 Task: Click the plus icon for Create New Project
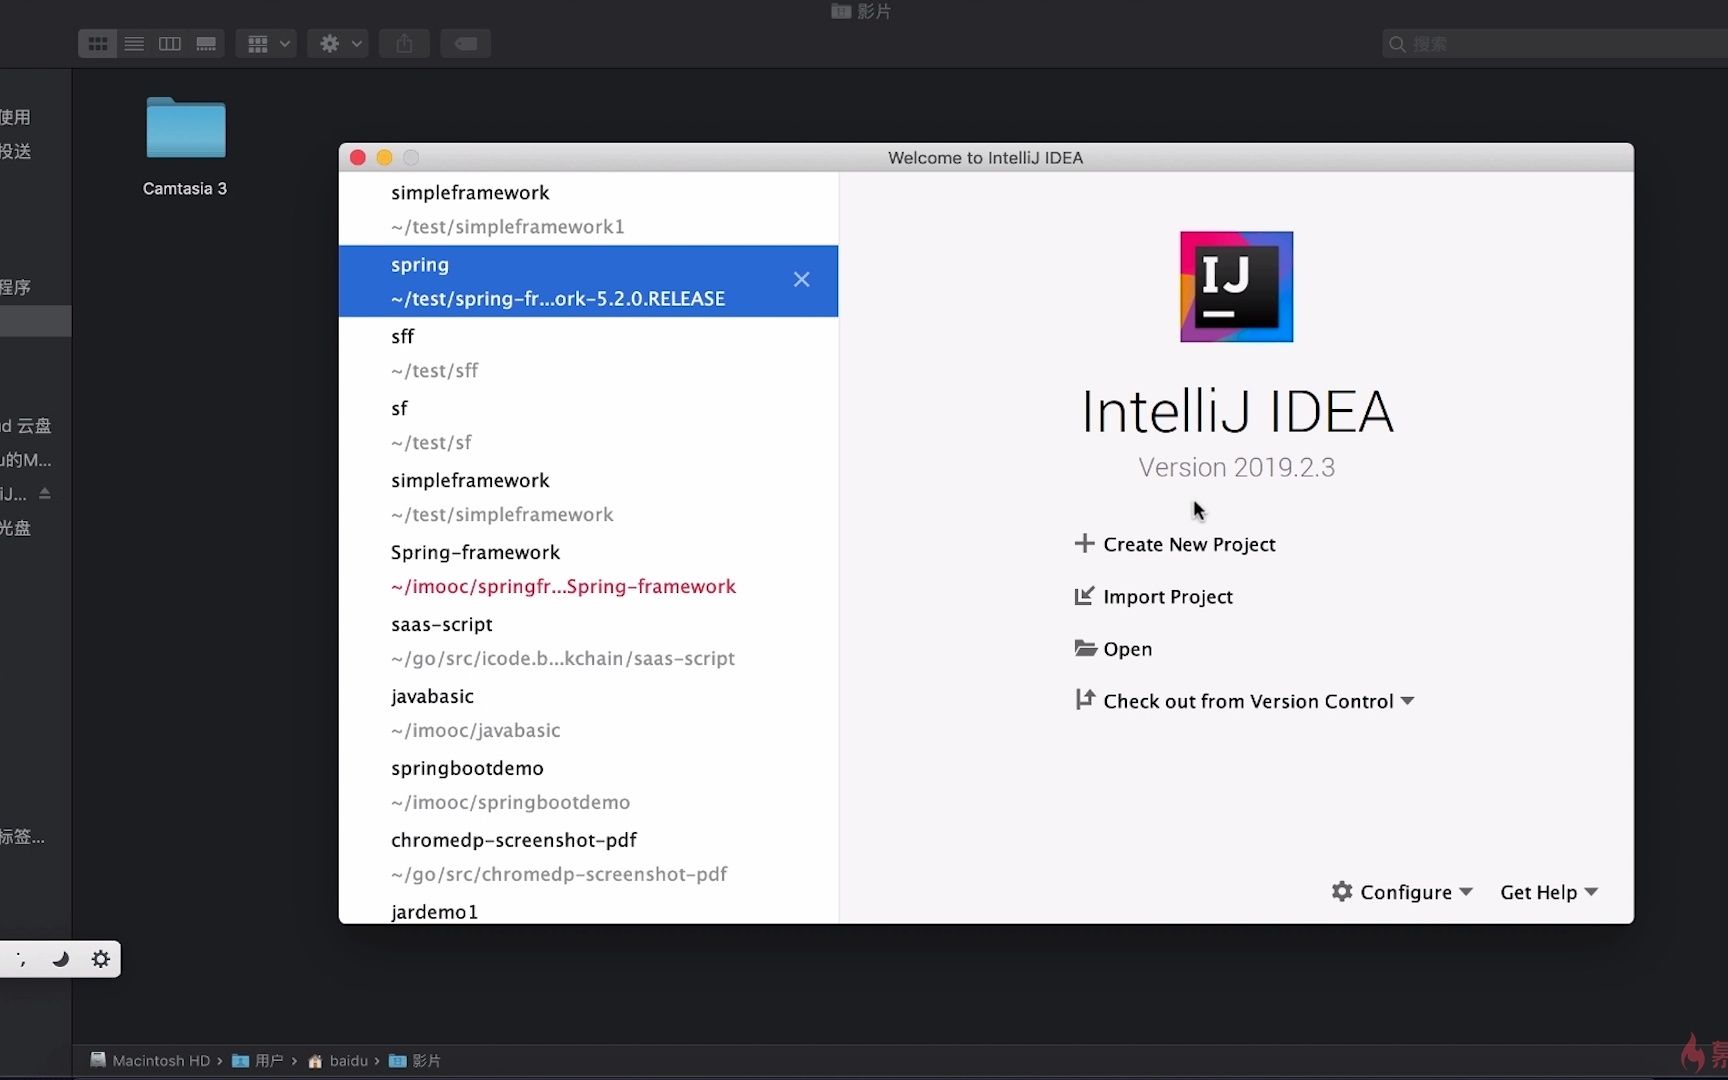point(1084,544)
